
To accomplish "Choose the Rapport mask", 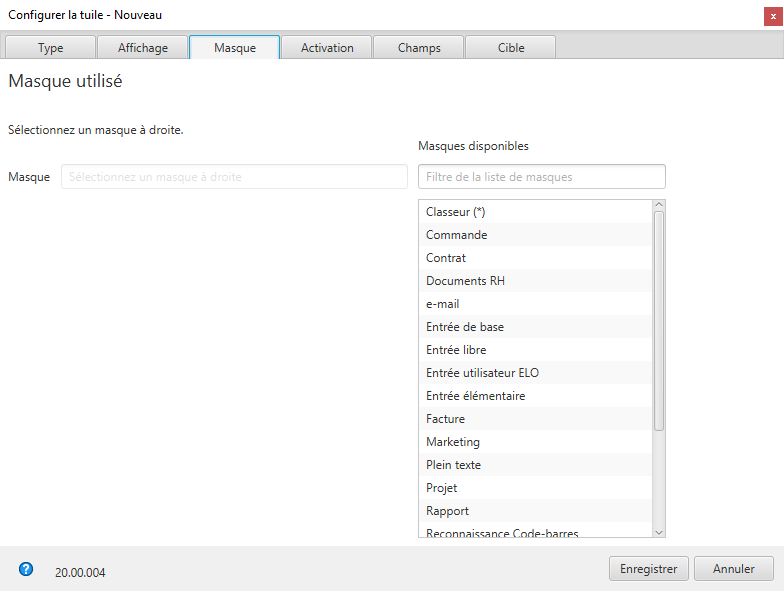I will [x=536, y=510].
